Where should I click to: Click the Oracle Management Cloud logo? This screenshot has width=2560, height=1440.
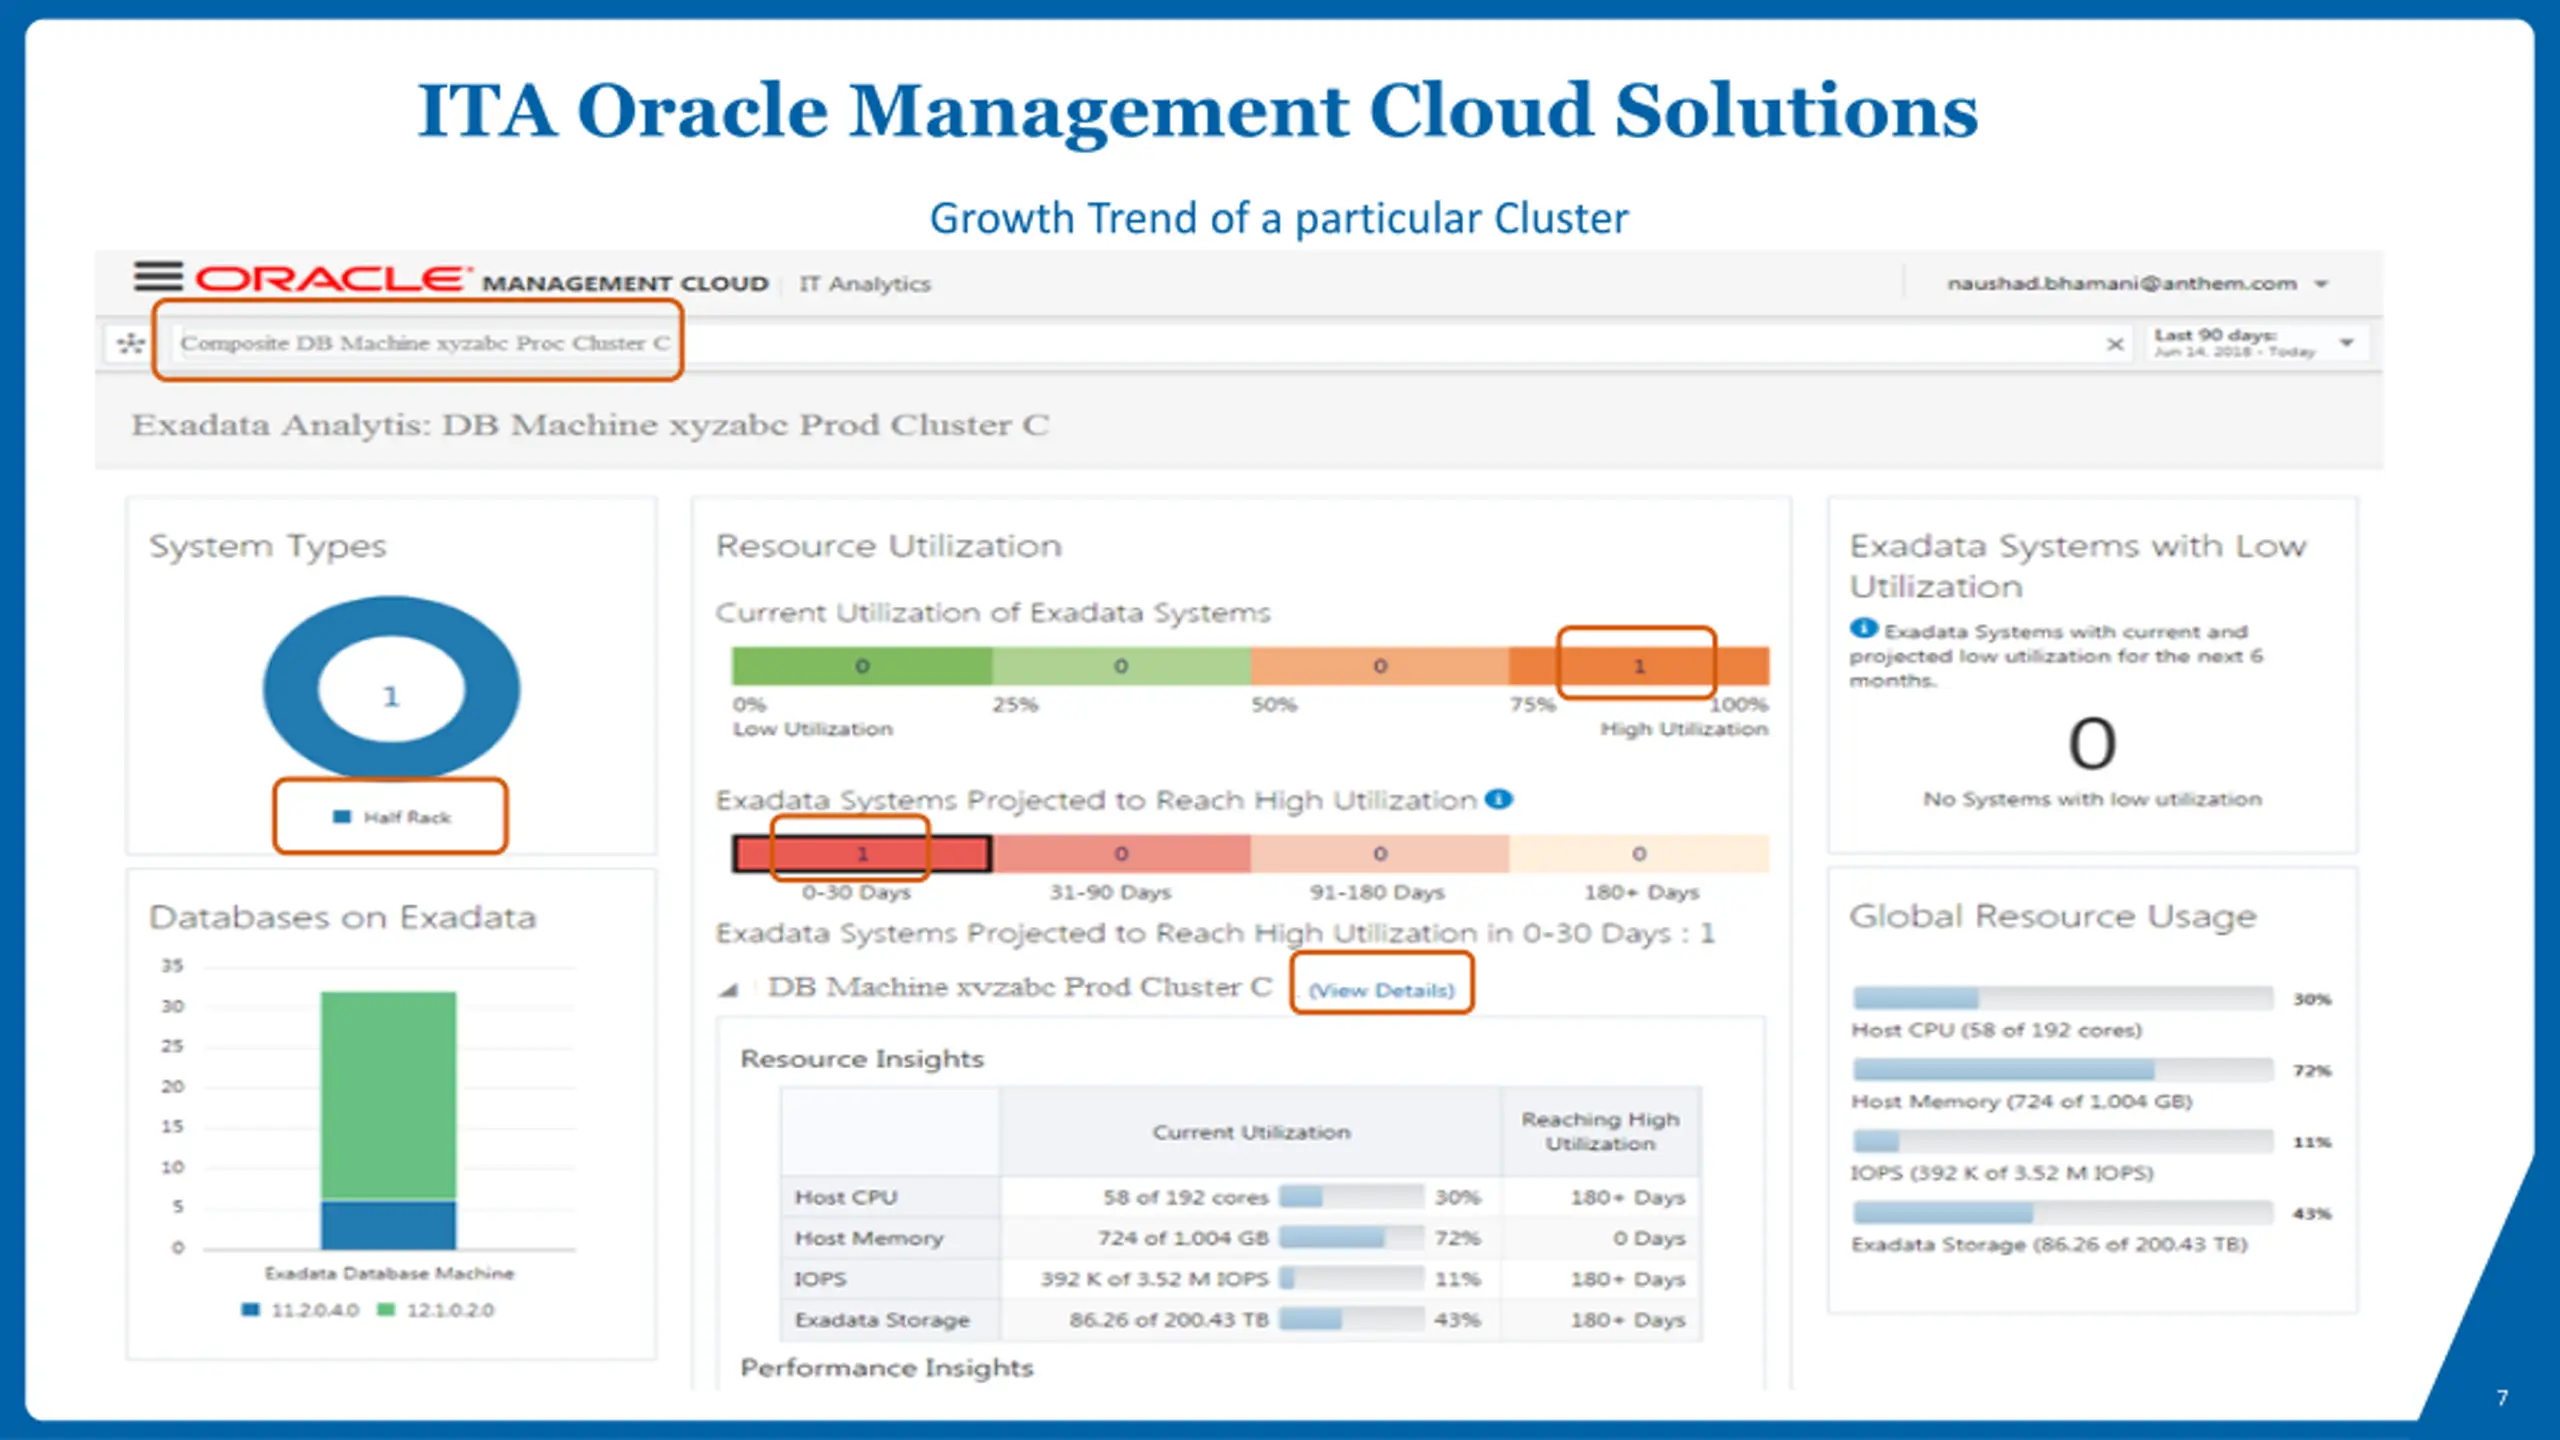coord(482,280)
